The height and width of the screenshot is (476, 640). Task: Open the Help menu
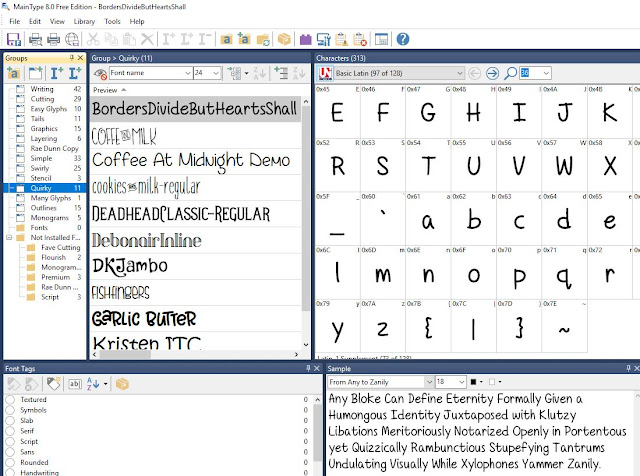coord(137,22)
